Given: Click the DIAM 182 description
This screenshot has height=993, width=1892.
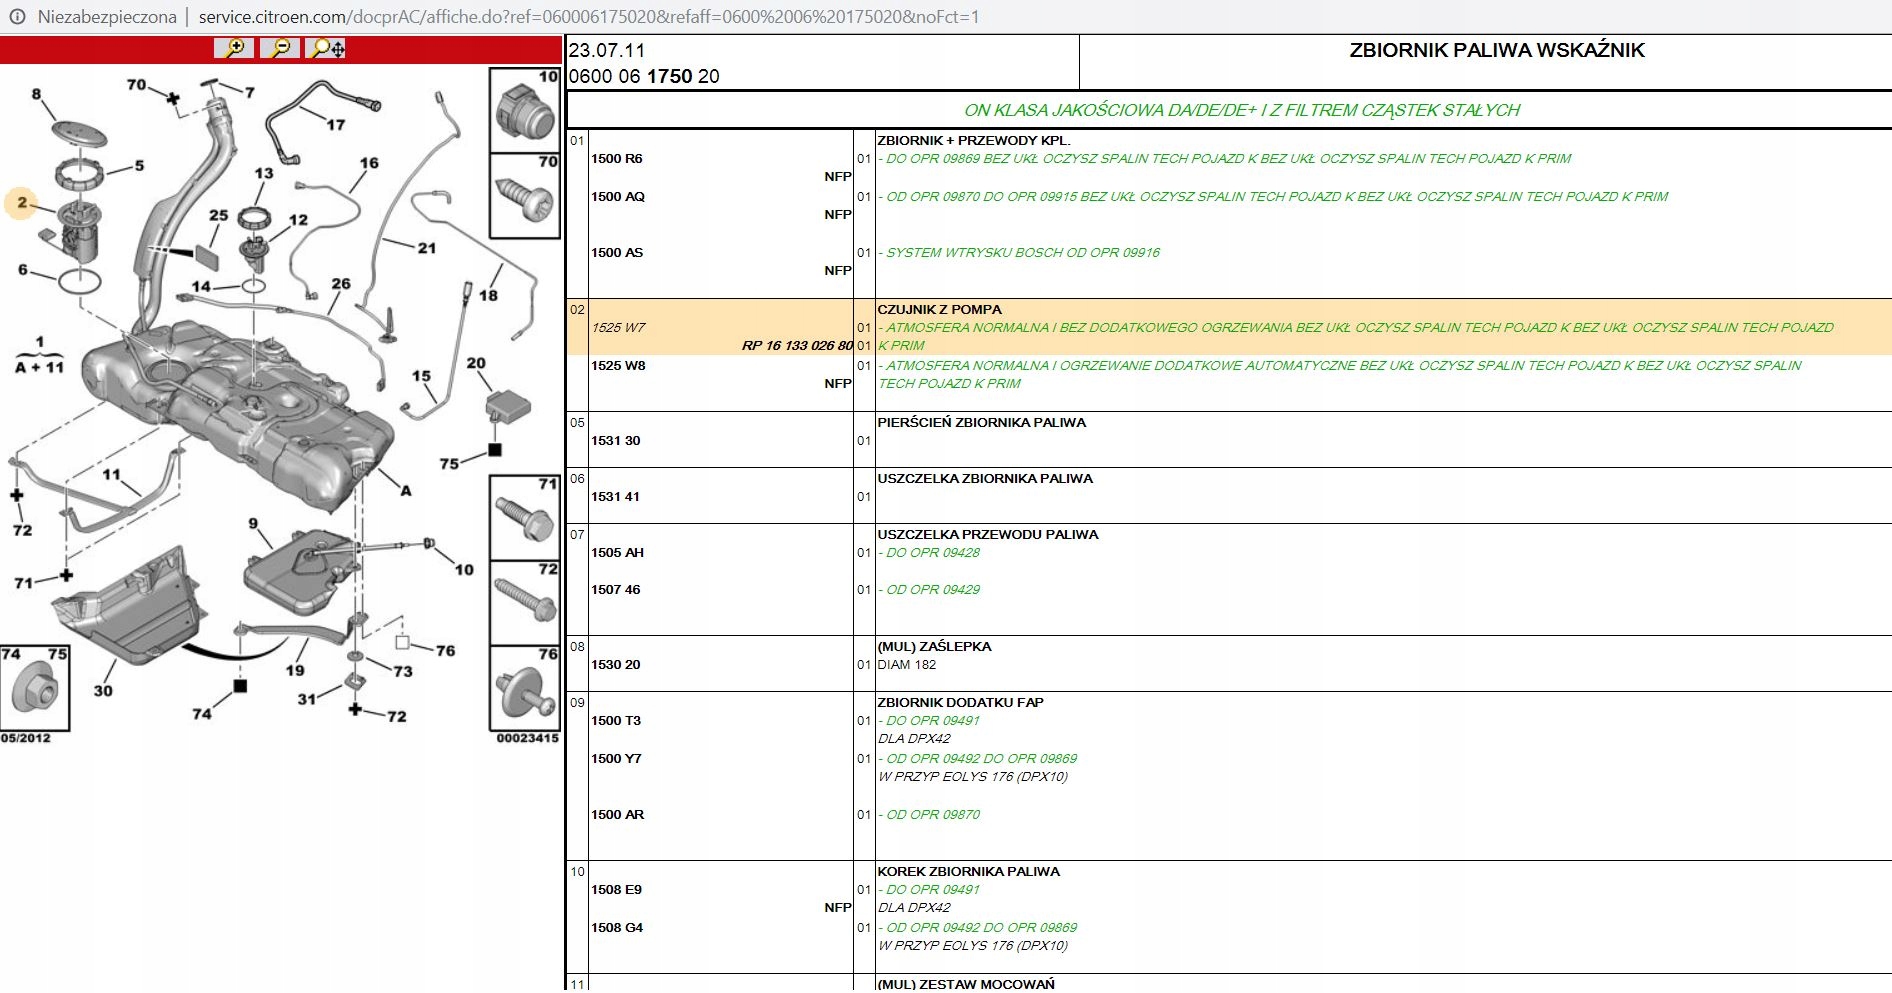Looking at the screenshot, I should (906, 664).
